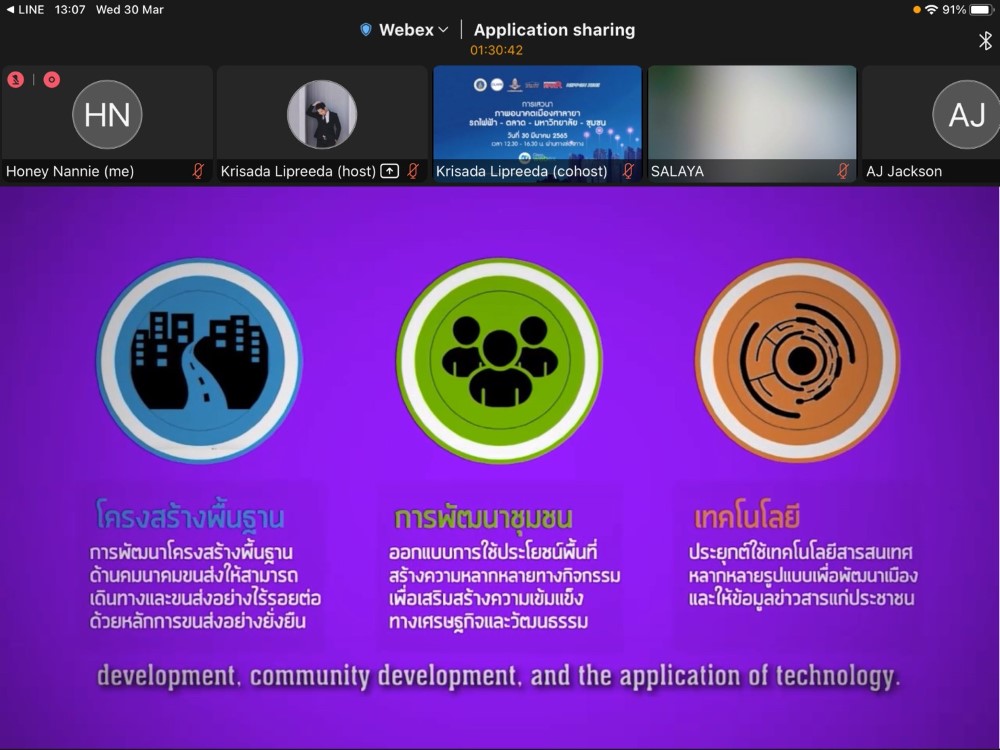Tap the HN avatar of Honey Nannie
The image size is (1000, 750).
[x=107, y=115]
